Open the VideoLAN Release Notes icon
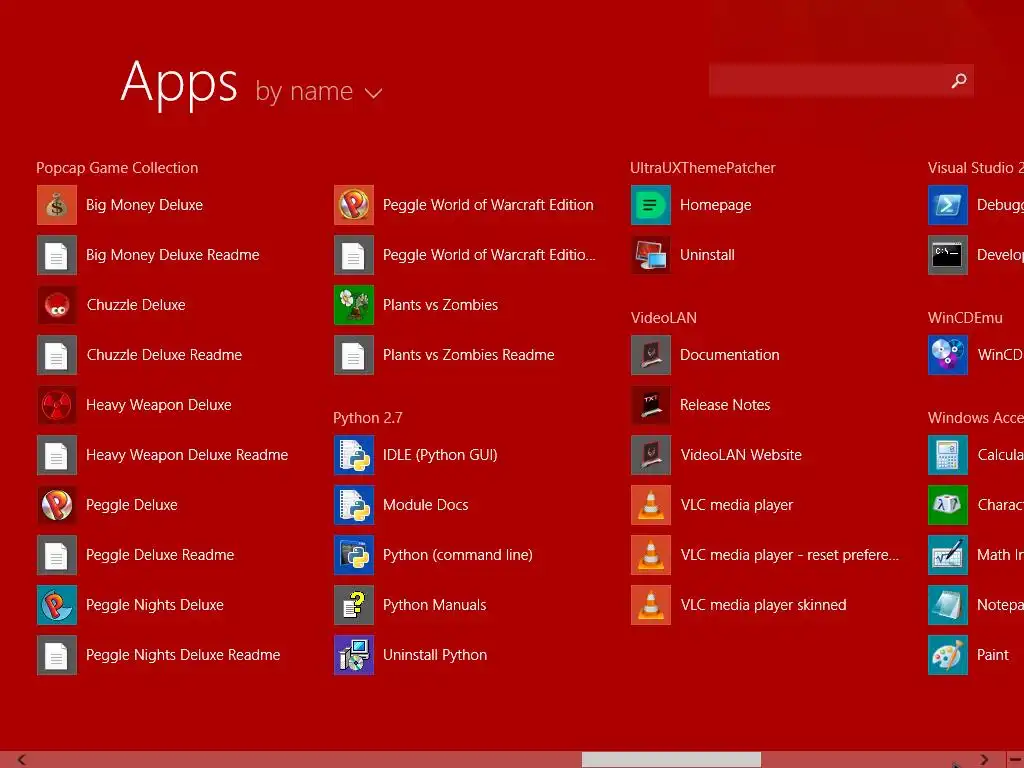1024x768 pixels. tap(651, 405)
